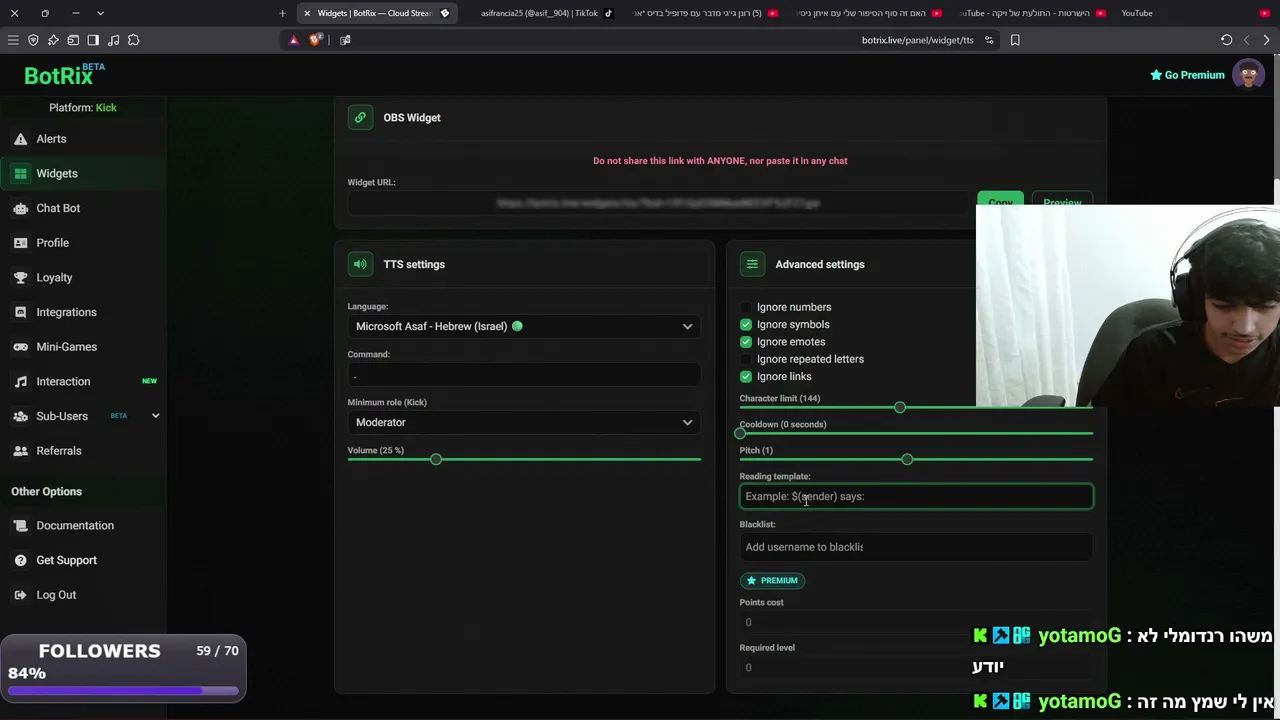Click the Preview button
Screen dimensions: 1280x720
1062,199
